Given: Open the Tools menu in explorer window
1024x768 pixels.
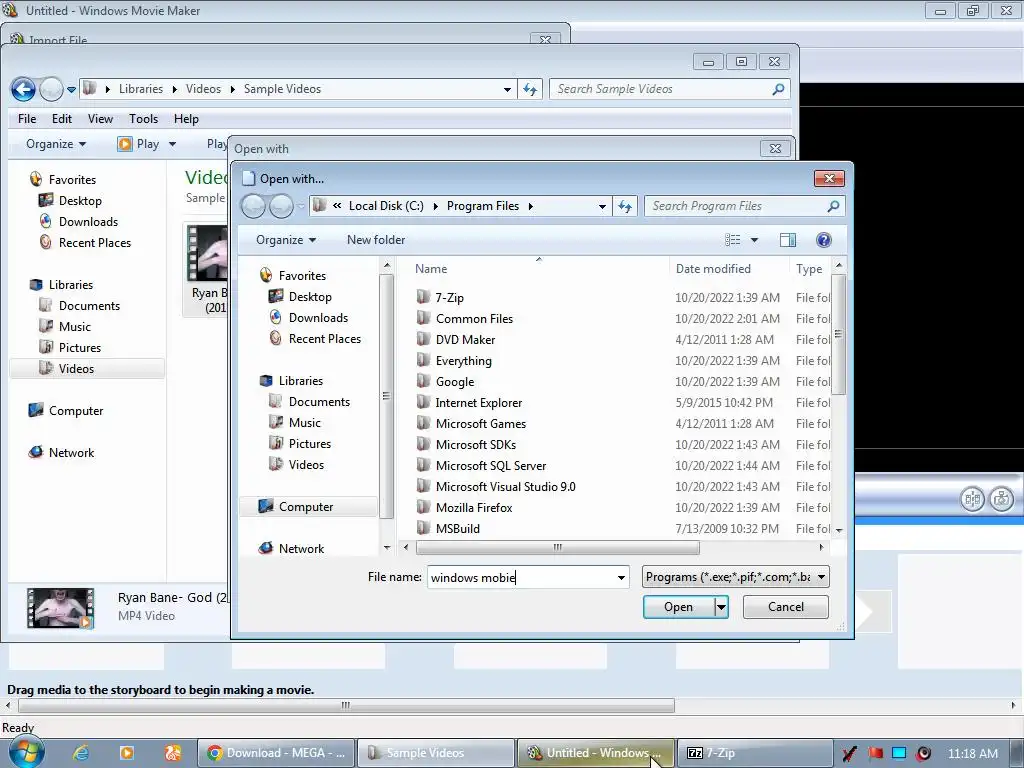Looking at the screenshot, I should (x=143, y=119).
